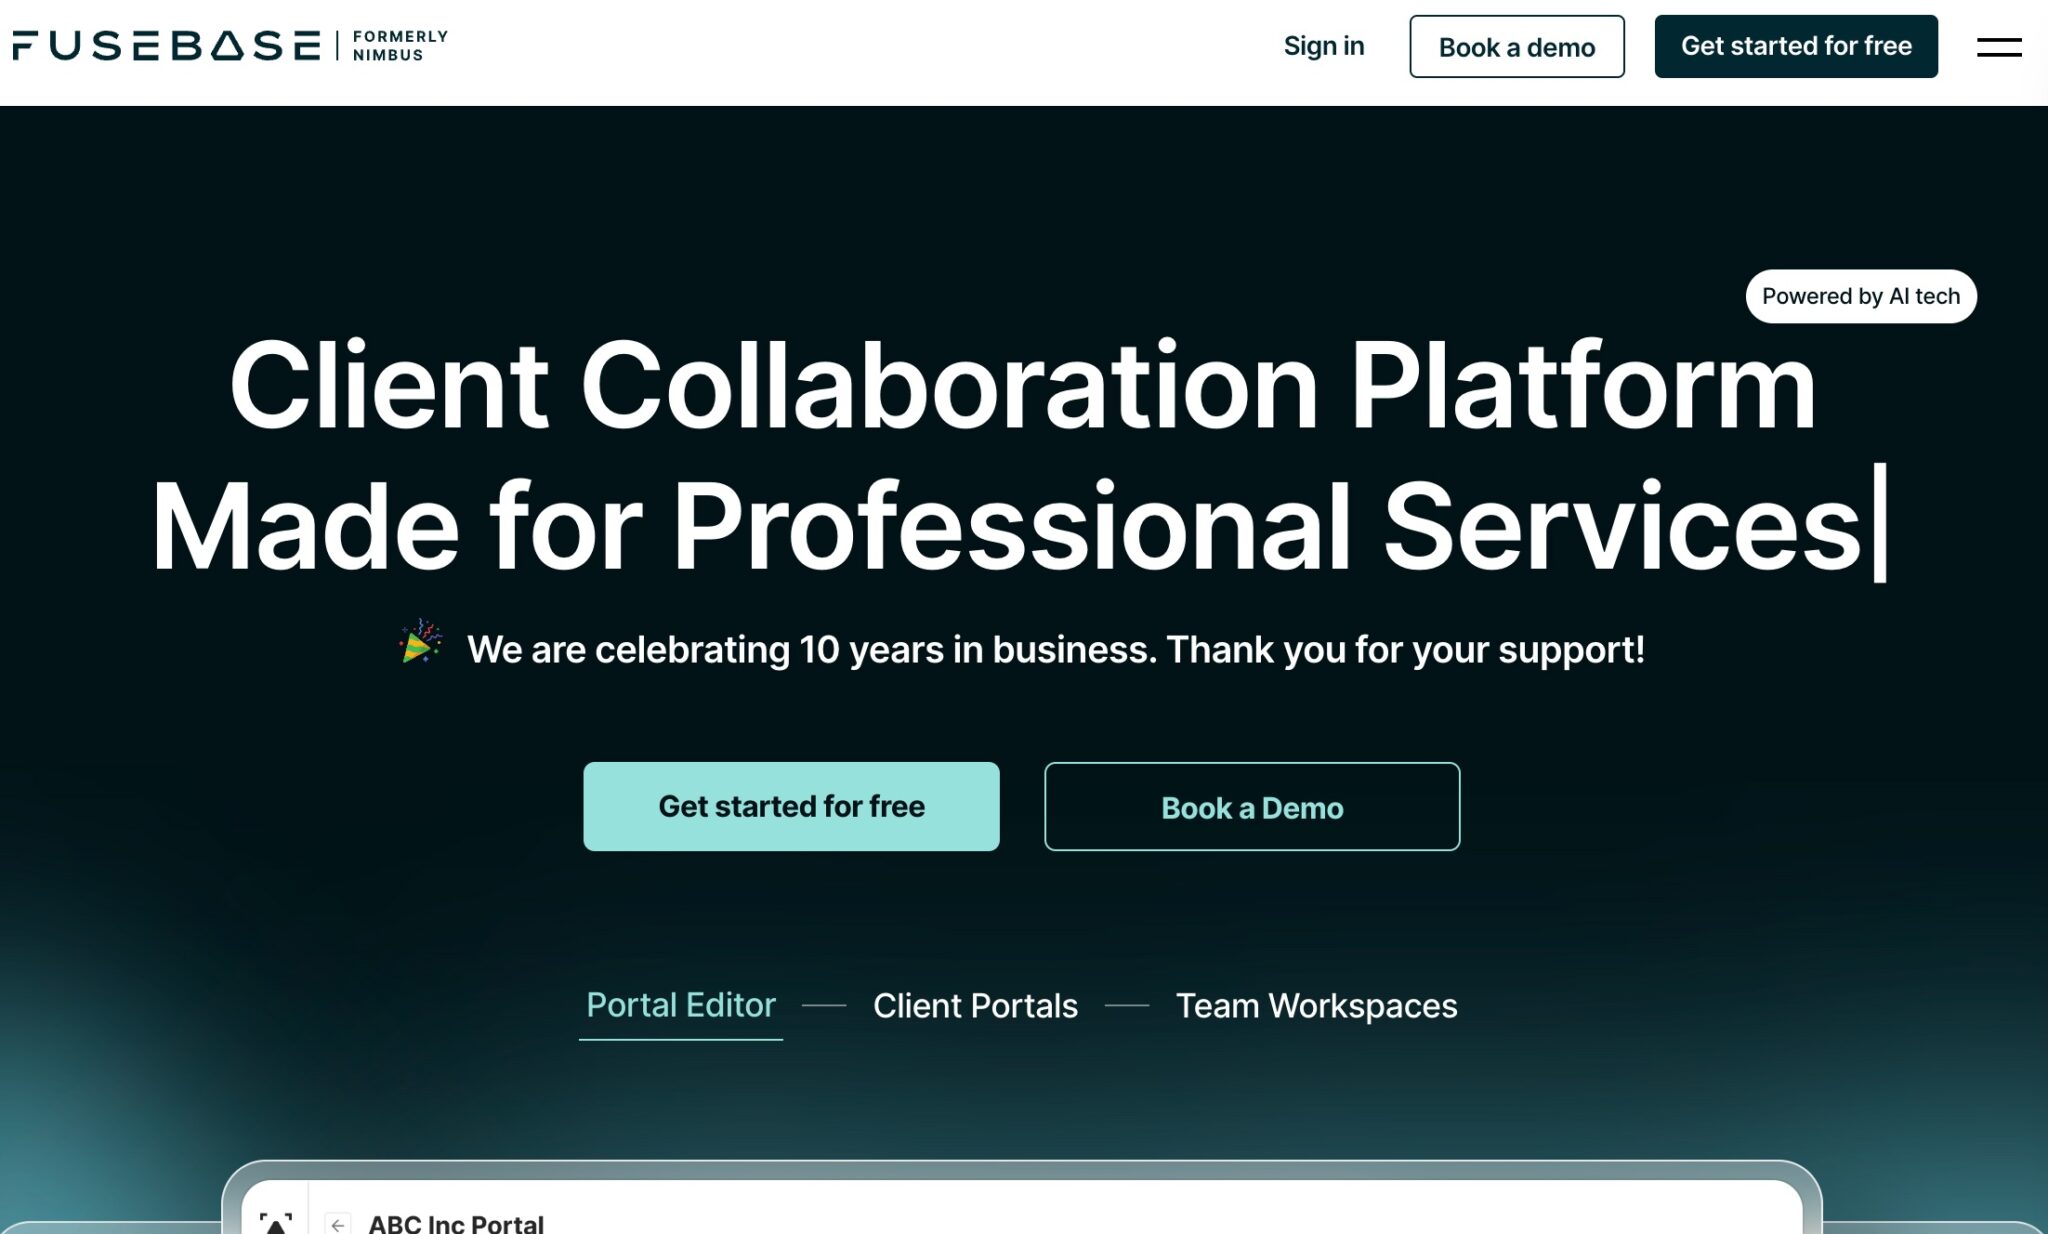
Task: Switch to the Client Portals tab
Action: point(975,1005)
